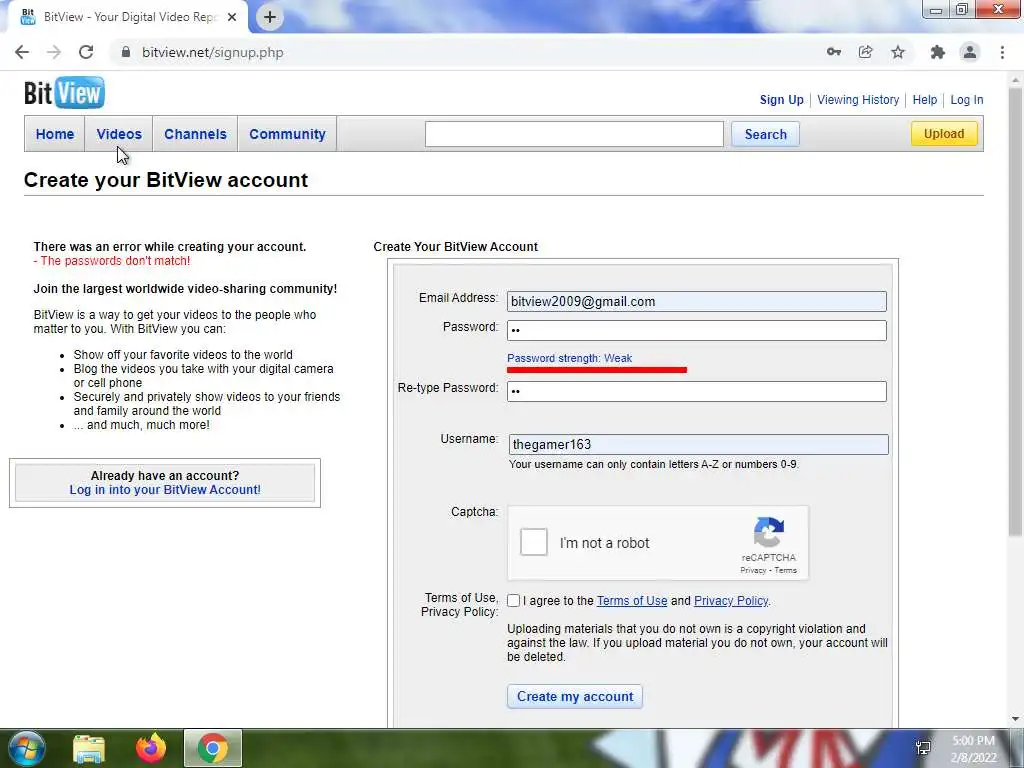Open File Explorer from taskbar
The width and height of the screenshot is (1024, 768).
pyautogui.click(x=89, y=749)
